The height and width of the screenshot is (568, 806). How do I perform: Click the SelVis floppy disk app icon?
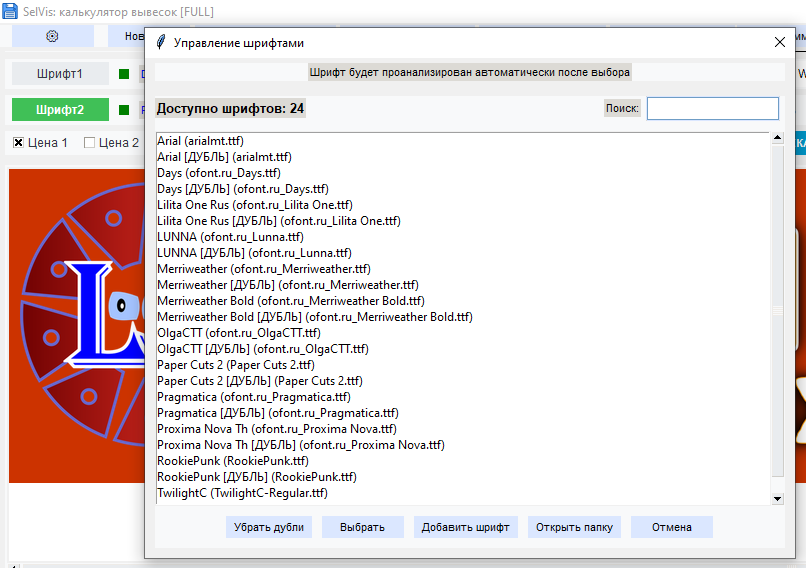(10, 11)
